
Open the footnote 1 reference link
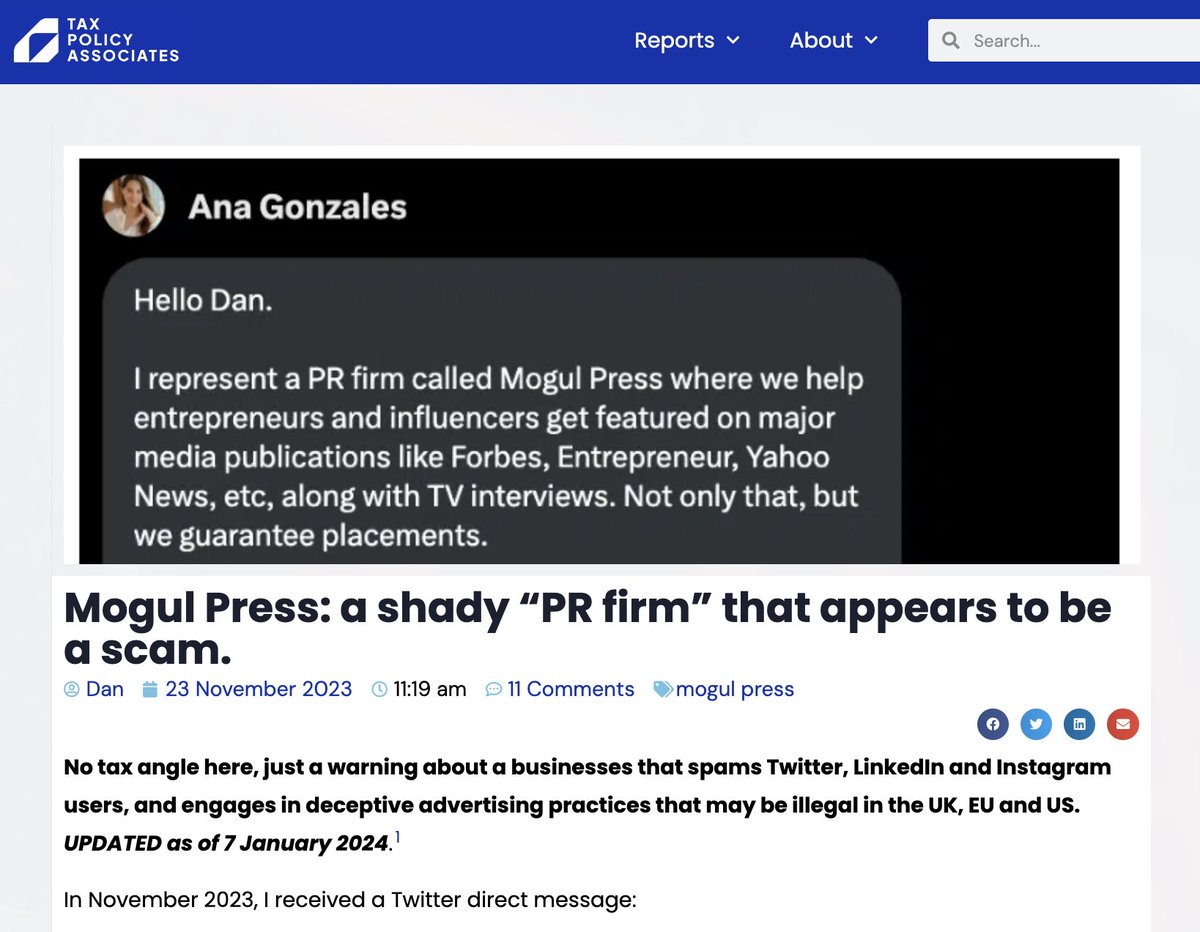(x=397, y=836)
